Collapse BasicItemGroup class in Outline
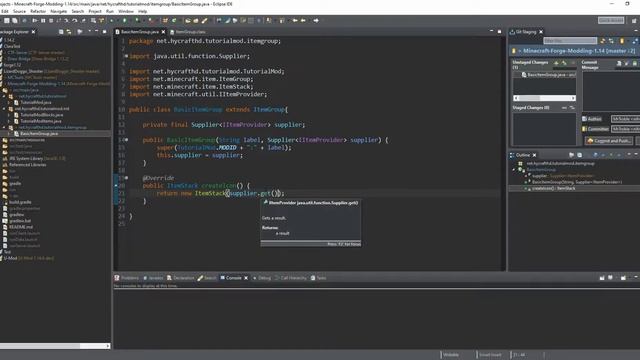 click(x=514, y=169)
